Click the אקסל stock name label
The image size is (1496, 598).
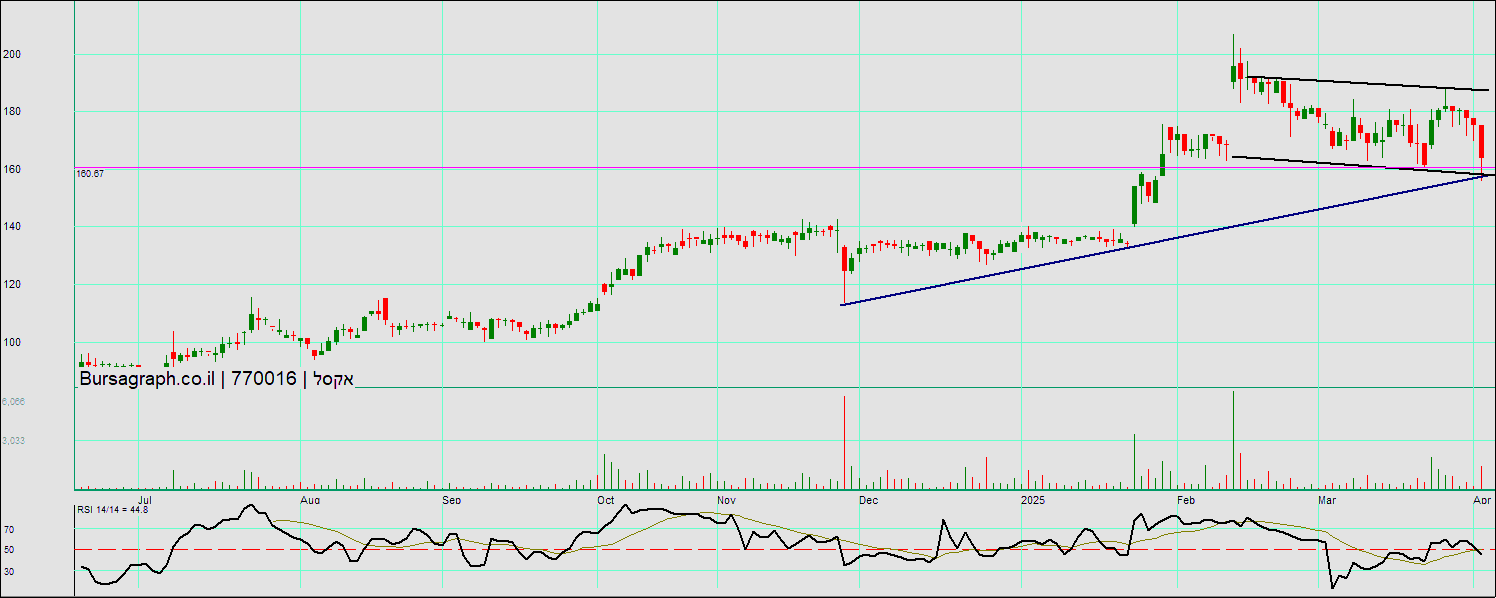[334, 379]
